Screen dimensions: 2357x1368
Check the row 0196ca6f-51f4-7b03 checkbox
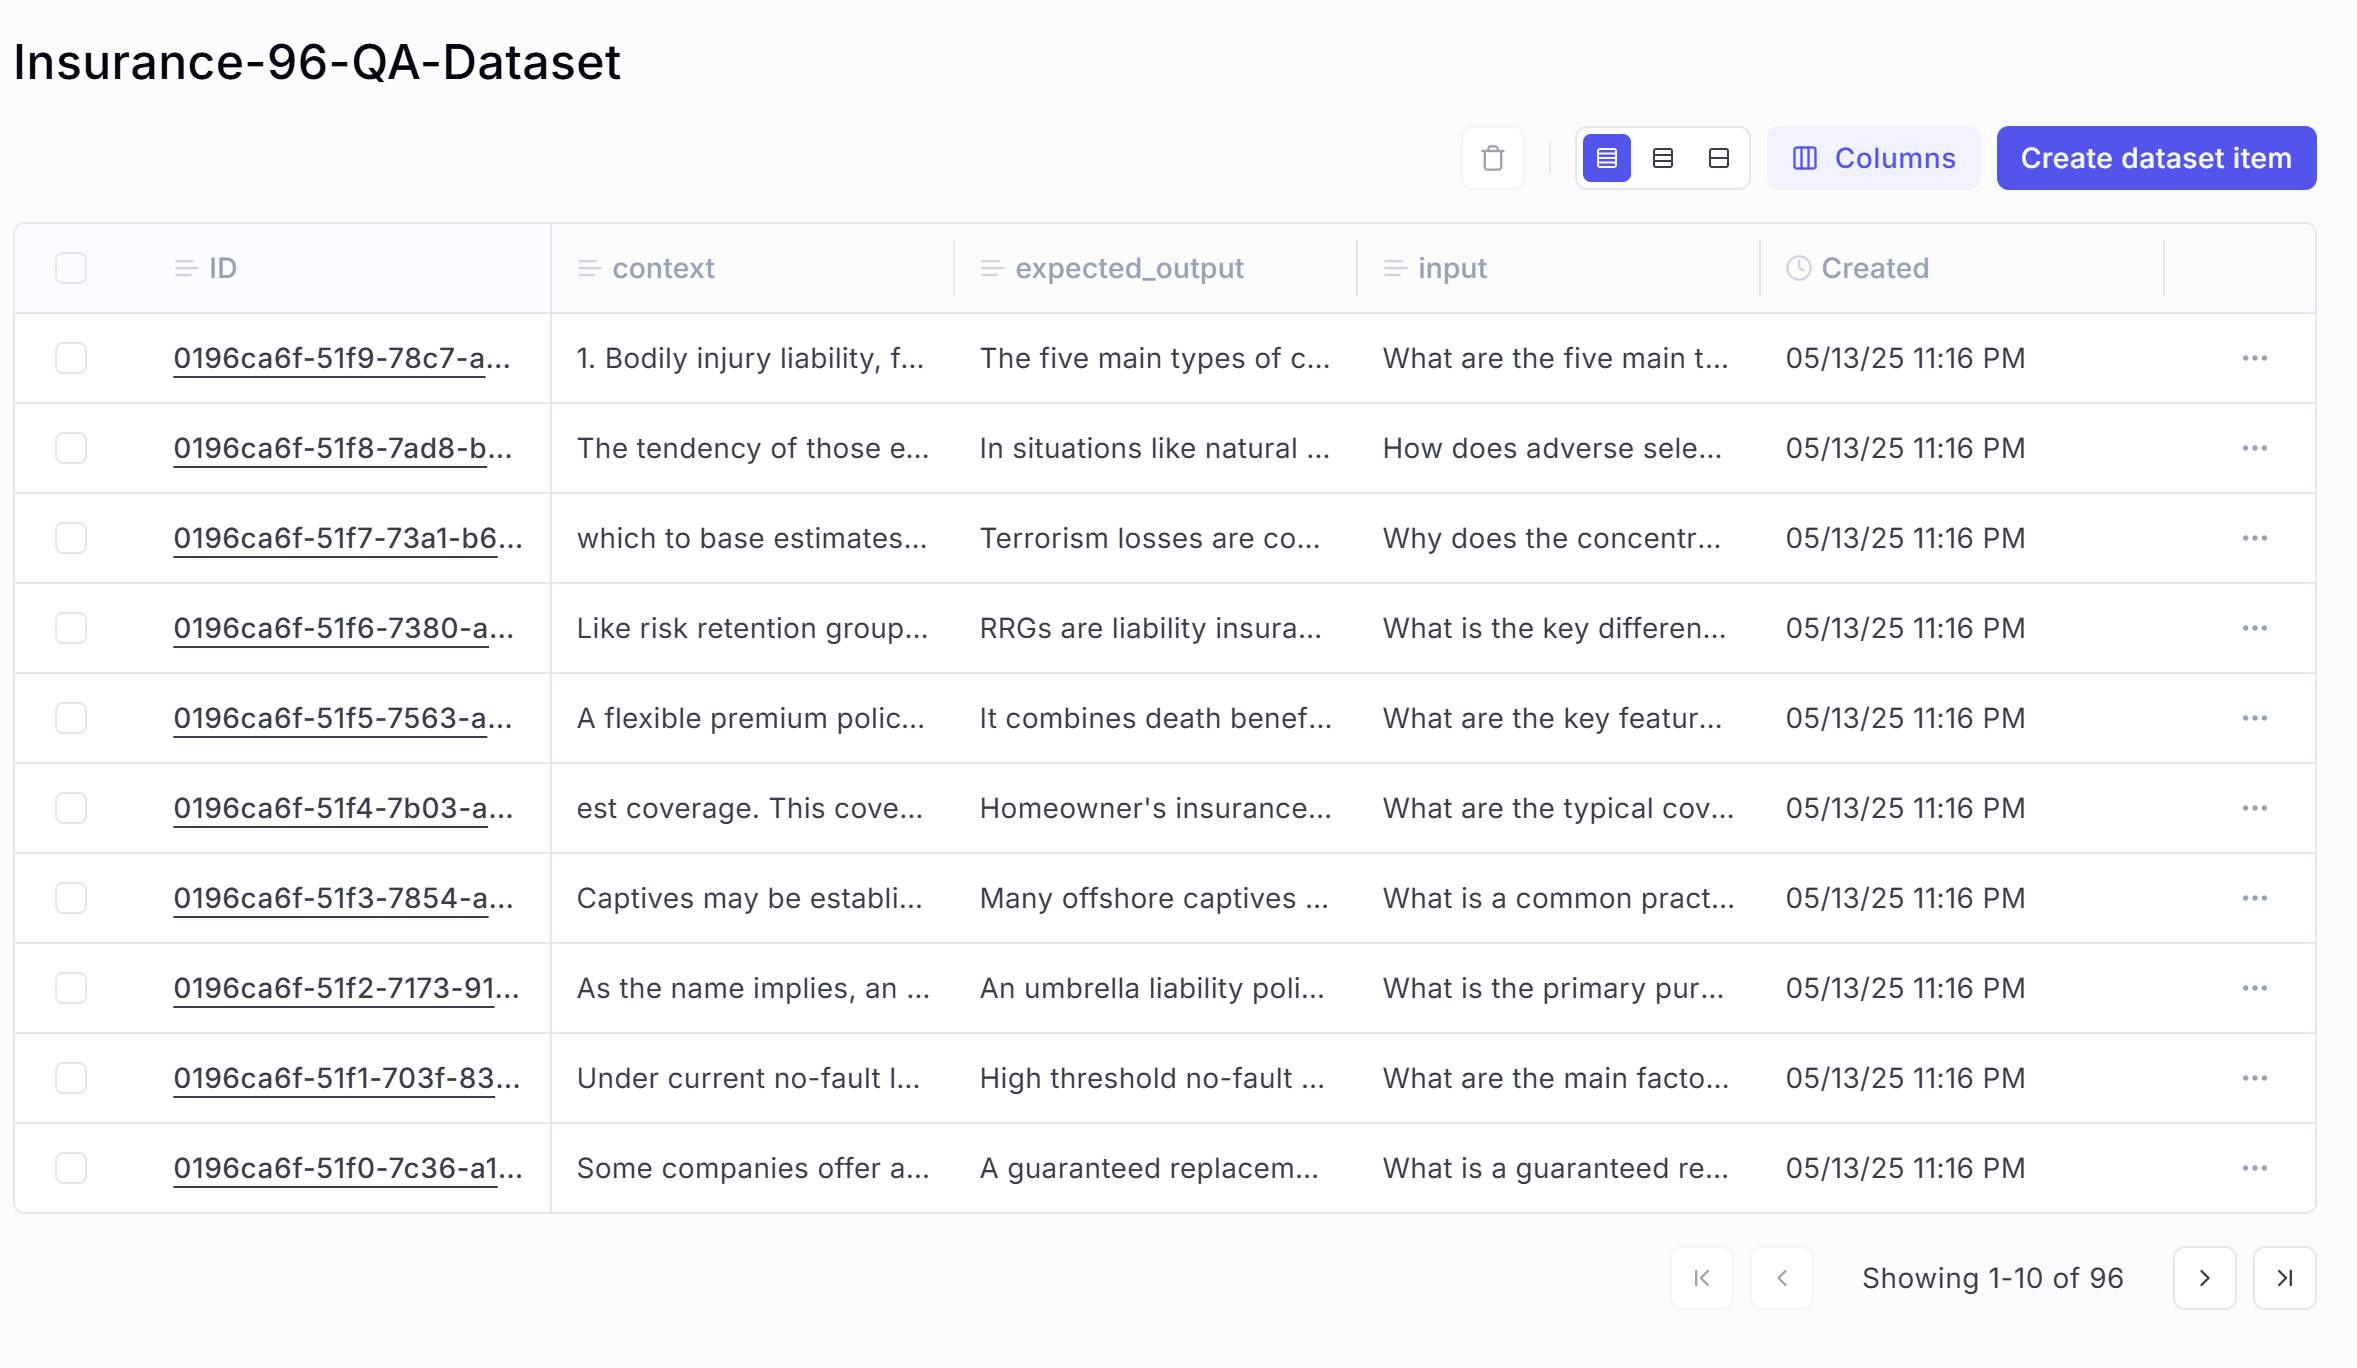71,808
